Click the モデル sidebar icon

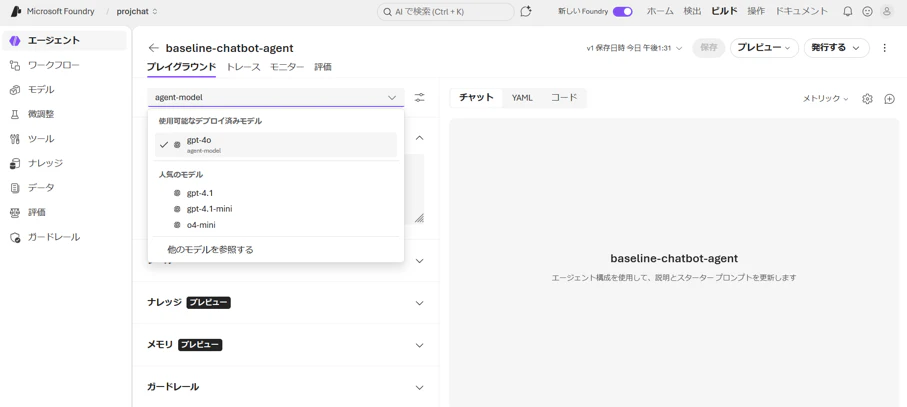15,90
